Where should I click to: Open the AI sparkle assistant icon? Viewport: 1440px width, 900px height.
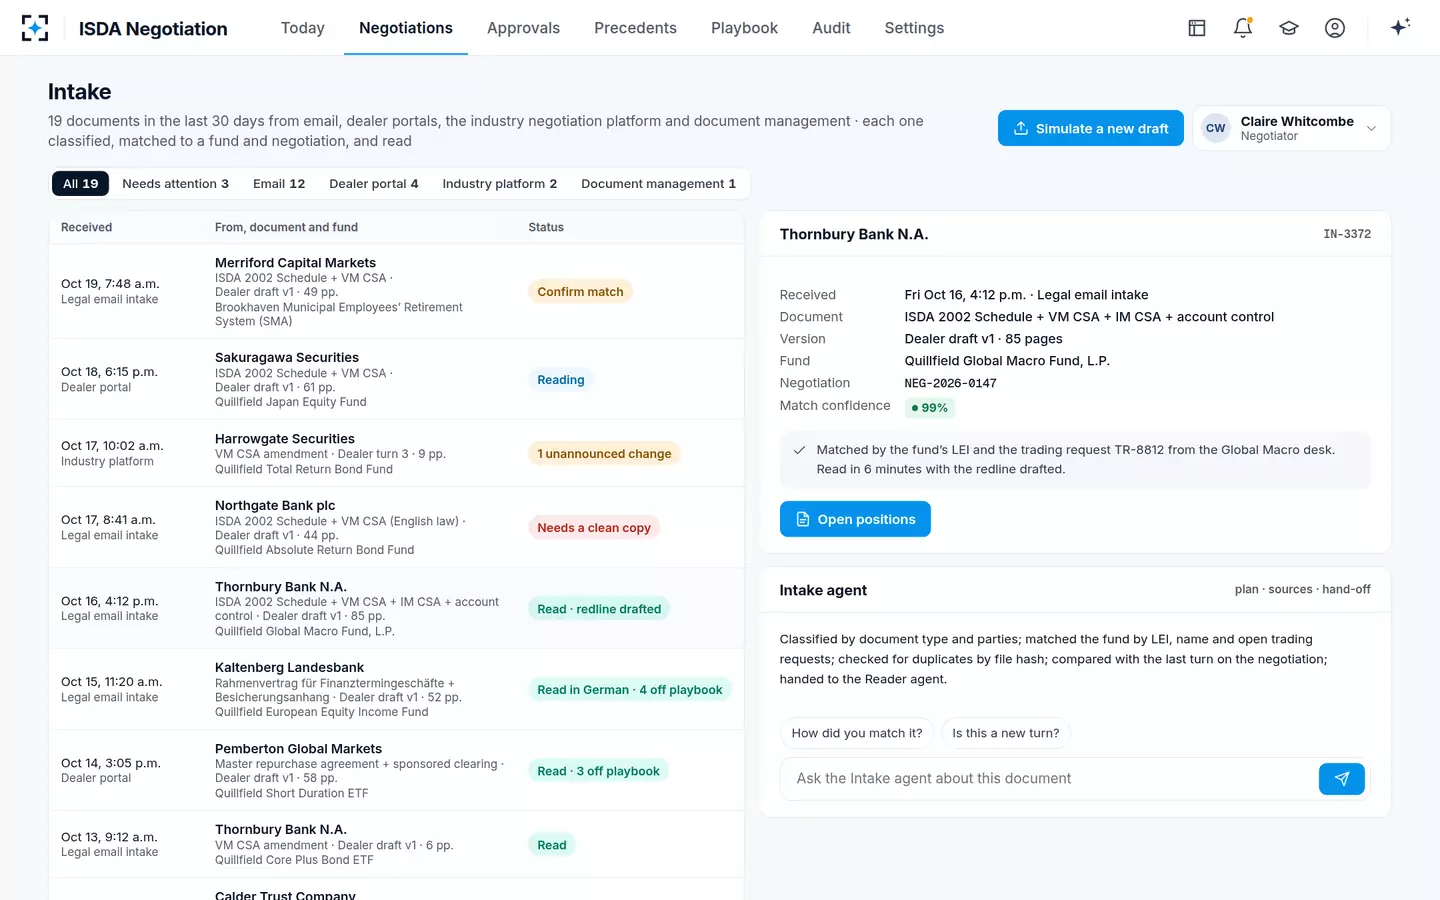1400,27
